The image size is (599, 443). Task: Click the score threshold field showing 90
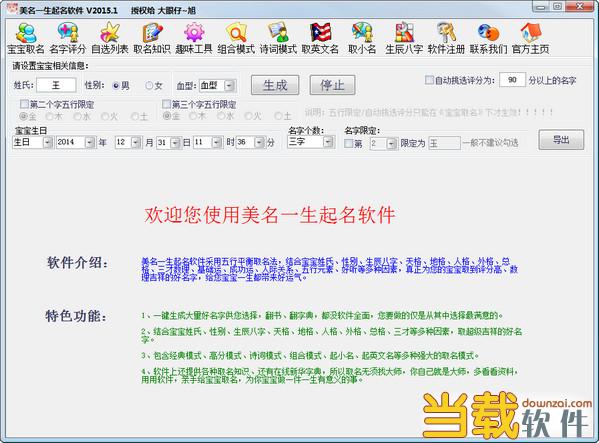tap(512, 80)
